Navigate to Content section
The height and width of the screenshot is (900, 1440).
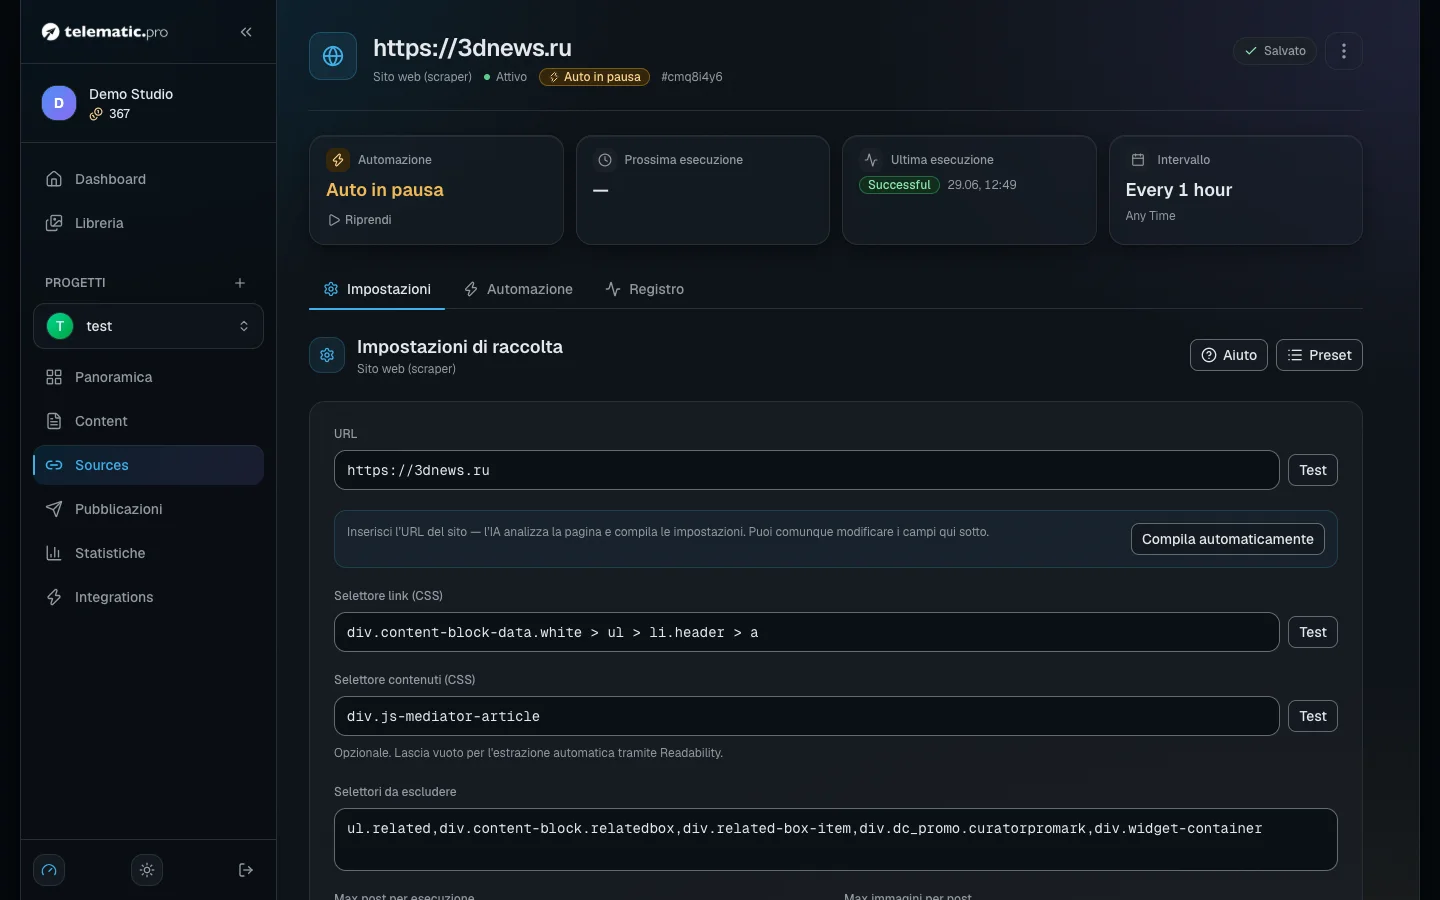pyautogui.click(x=148, y=421)
